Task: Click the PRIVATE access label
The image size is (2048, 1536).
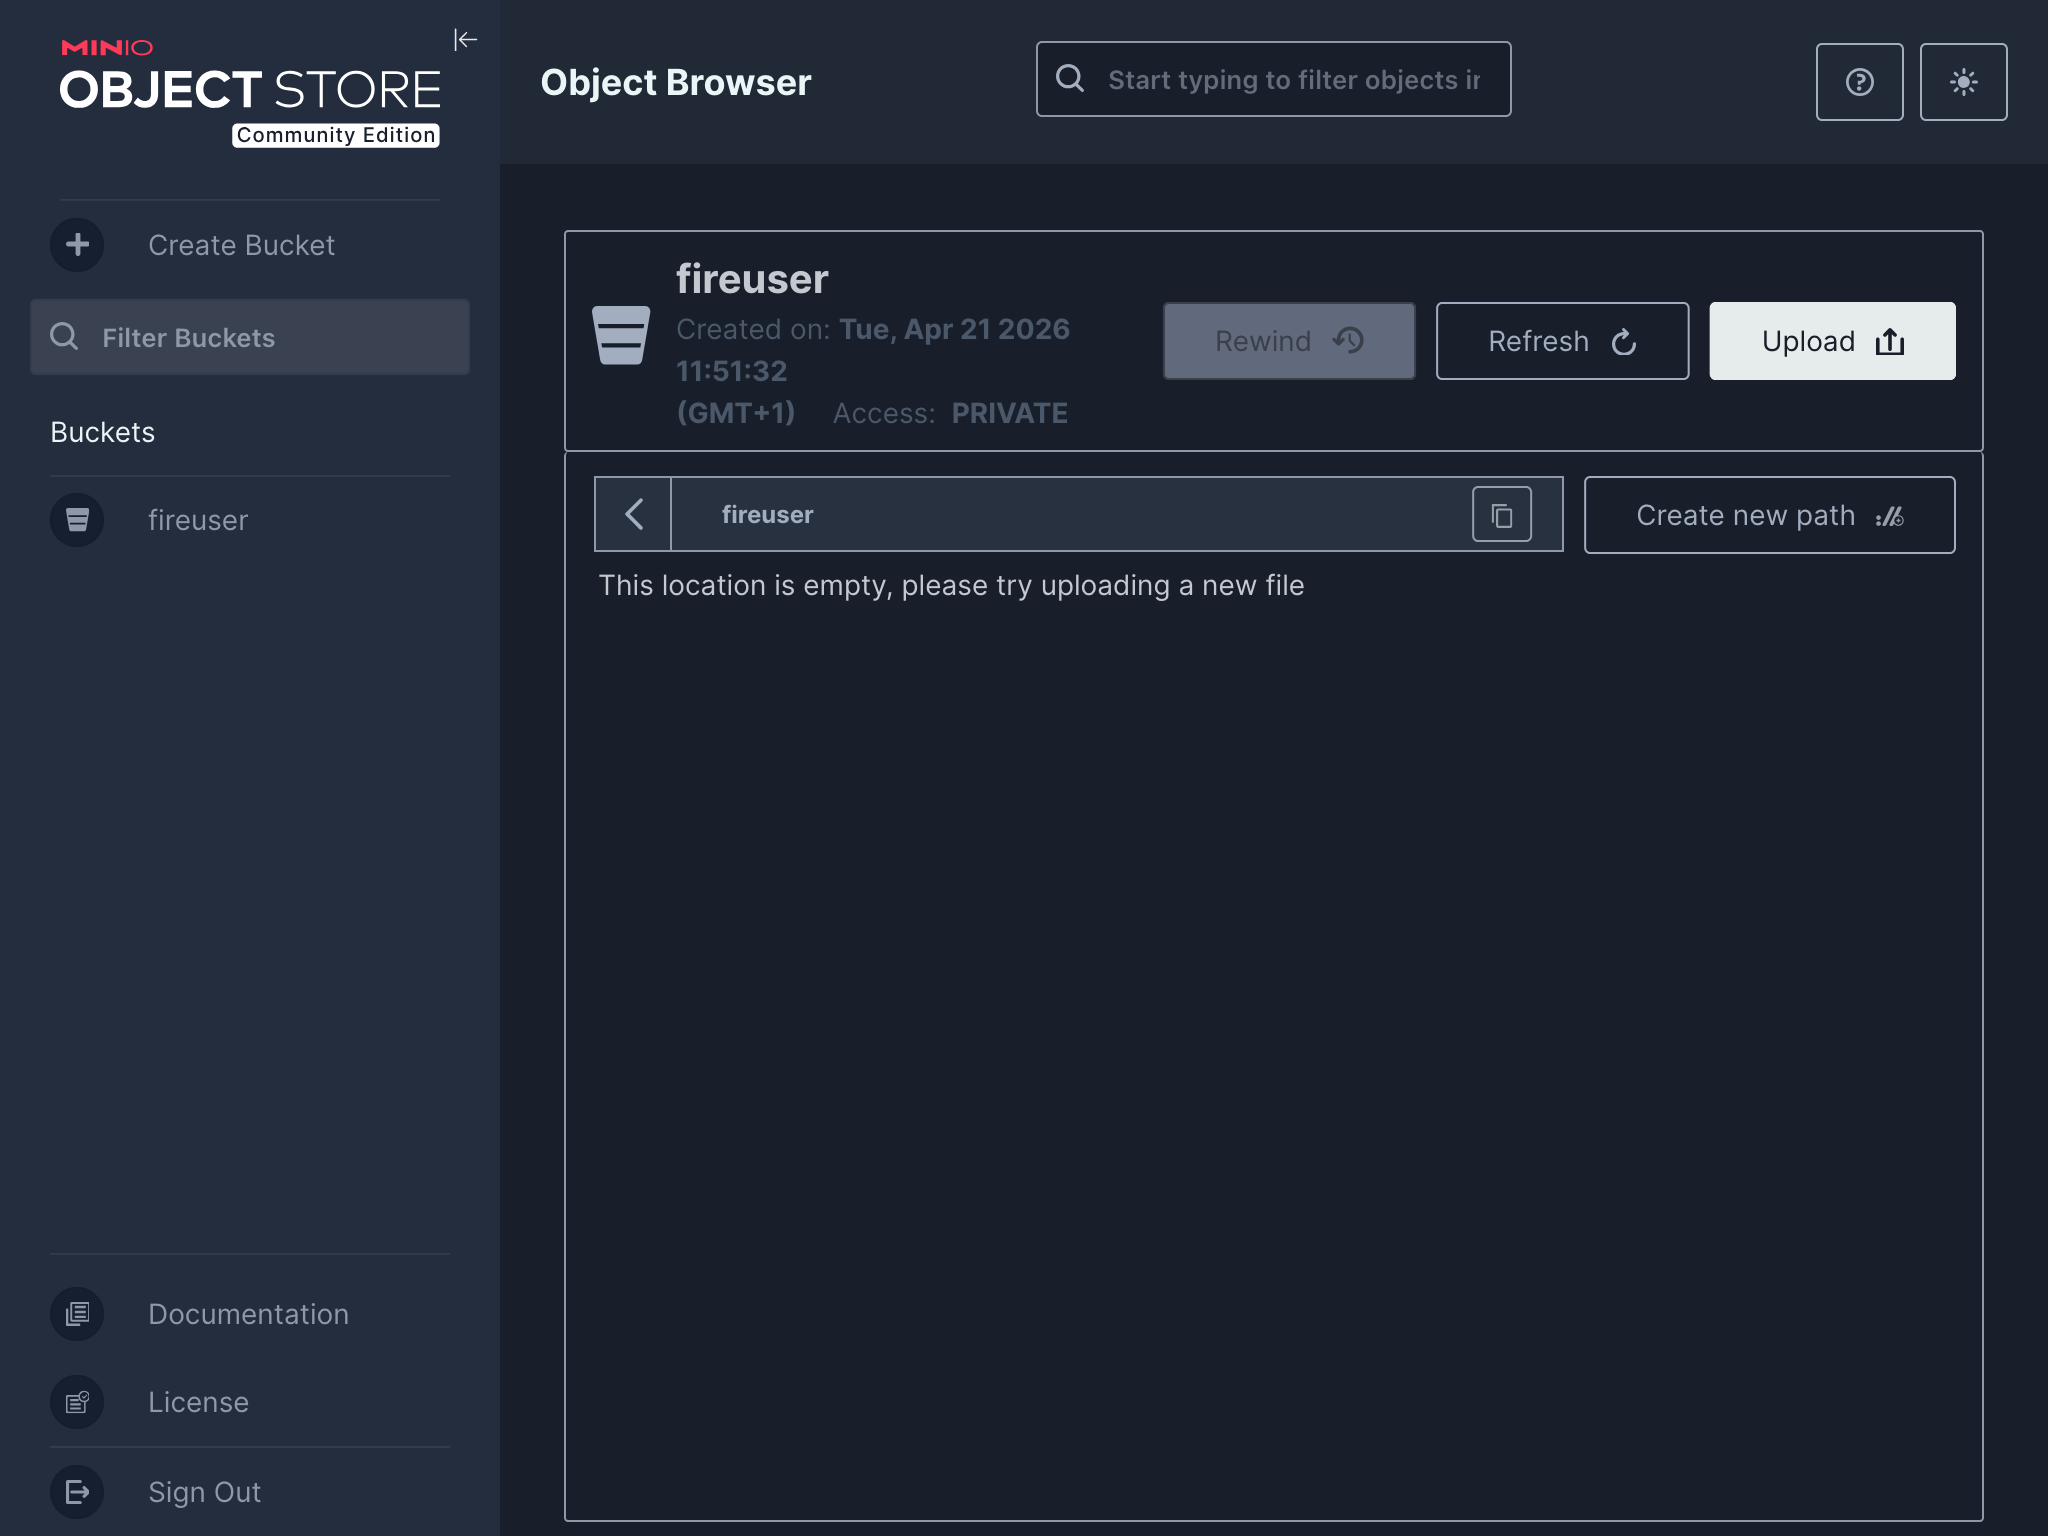Action: (1009, 413)
